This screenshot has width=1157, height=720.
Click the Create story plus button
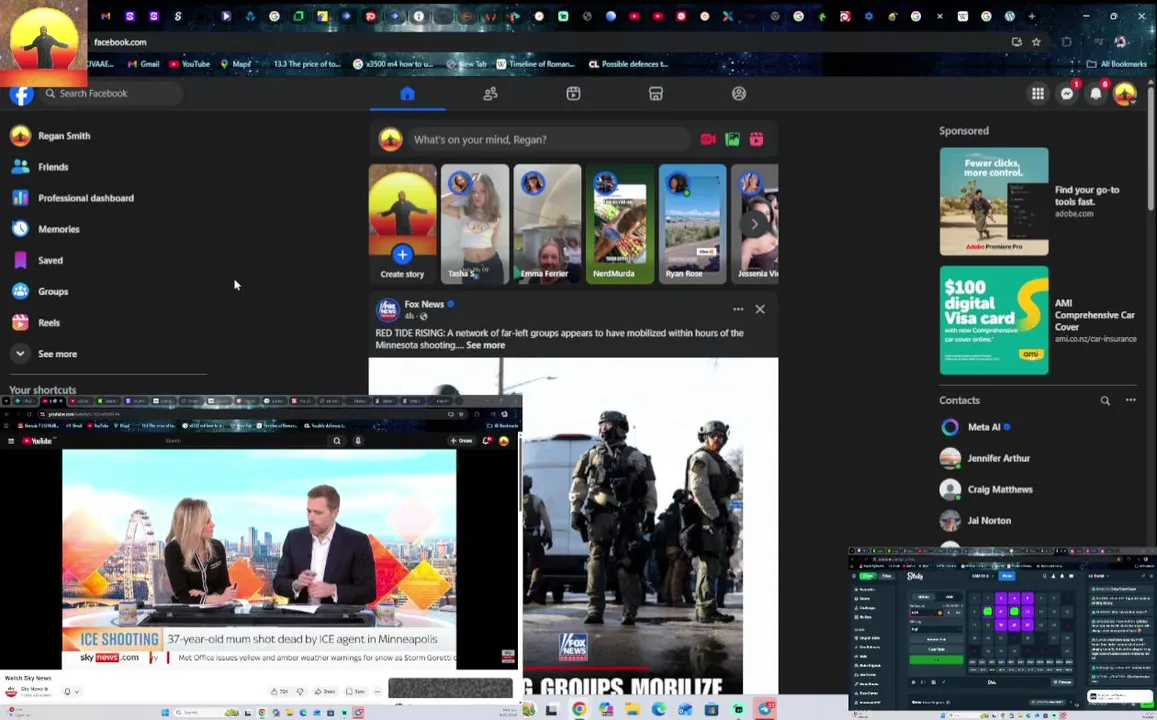coord(402,255)
